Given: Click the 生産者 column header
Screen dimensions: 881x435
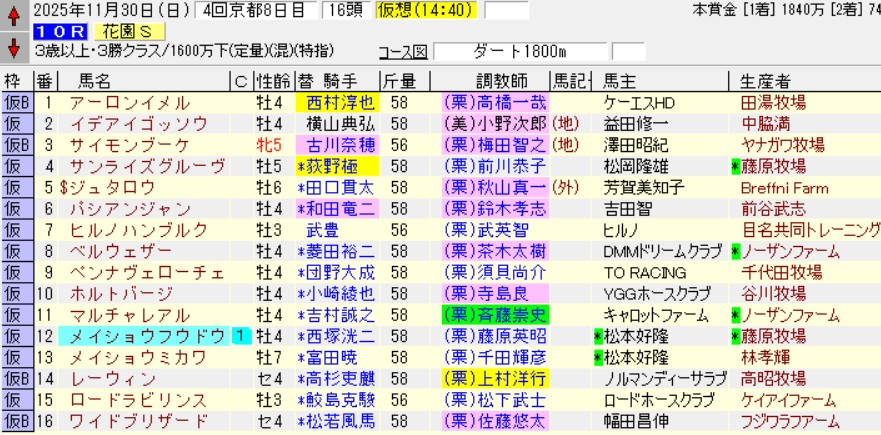Looking at the screenshot, I should pos(766,81).
